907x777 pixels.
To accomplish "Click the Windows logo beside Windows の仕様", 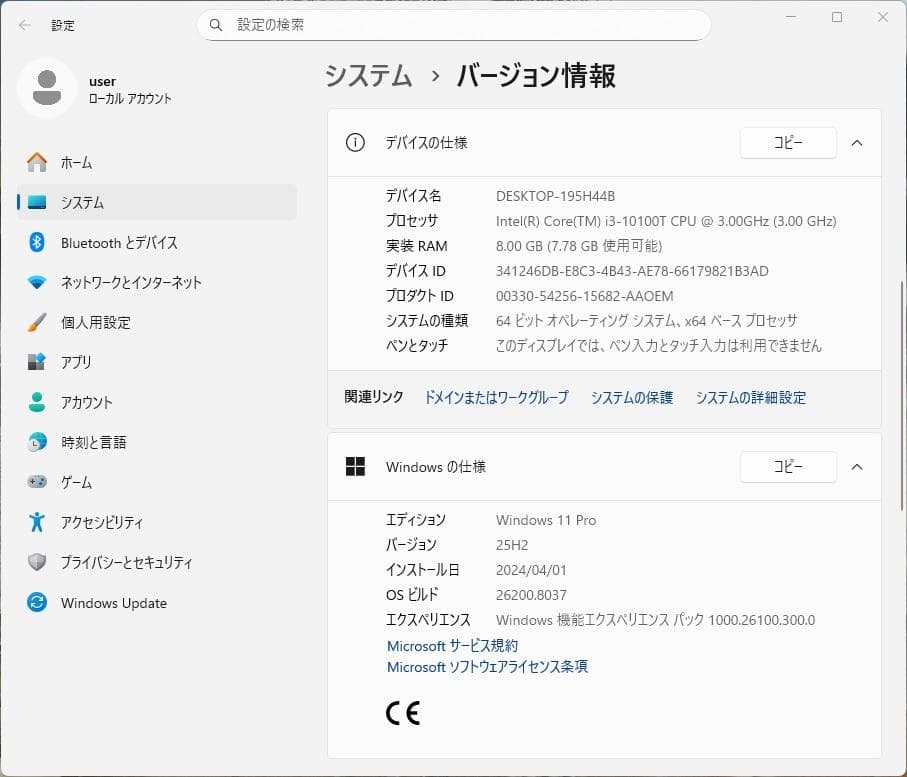I will pyautogui.click(x=355, y=466).
